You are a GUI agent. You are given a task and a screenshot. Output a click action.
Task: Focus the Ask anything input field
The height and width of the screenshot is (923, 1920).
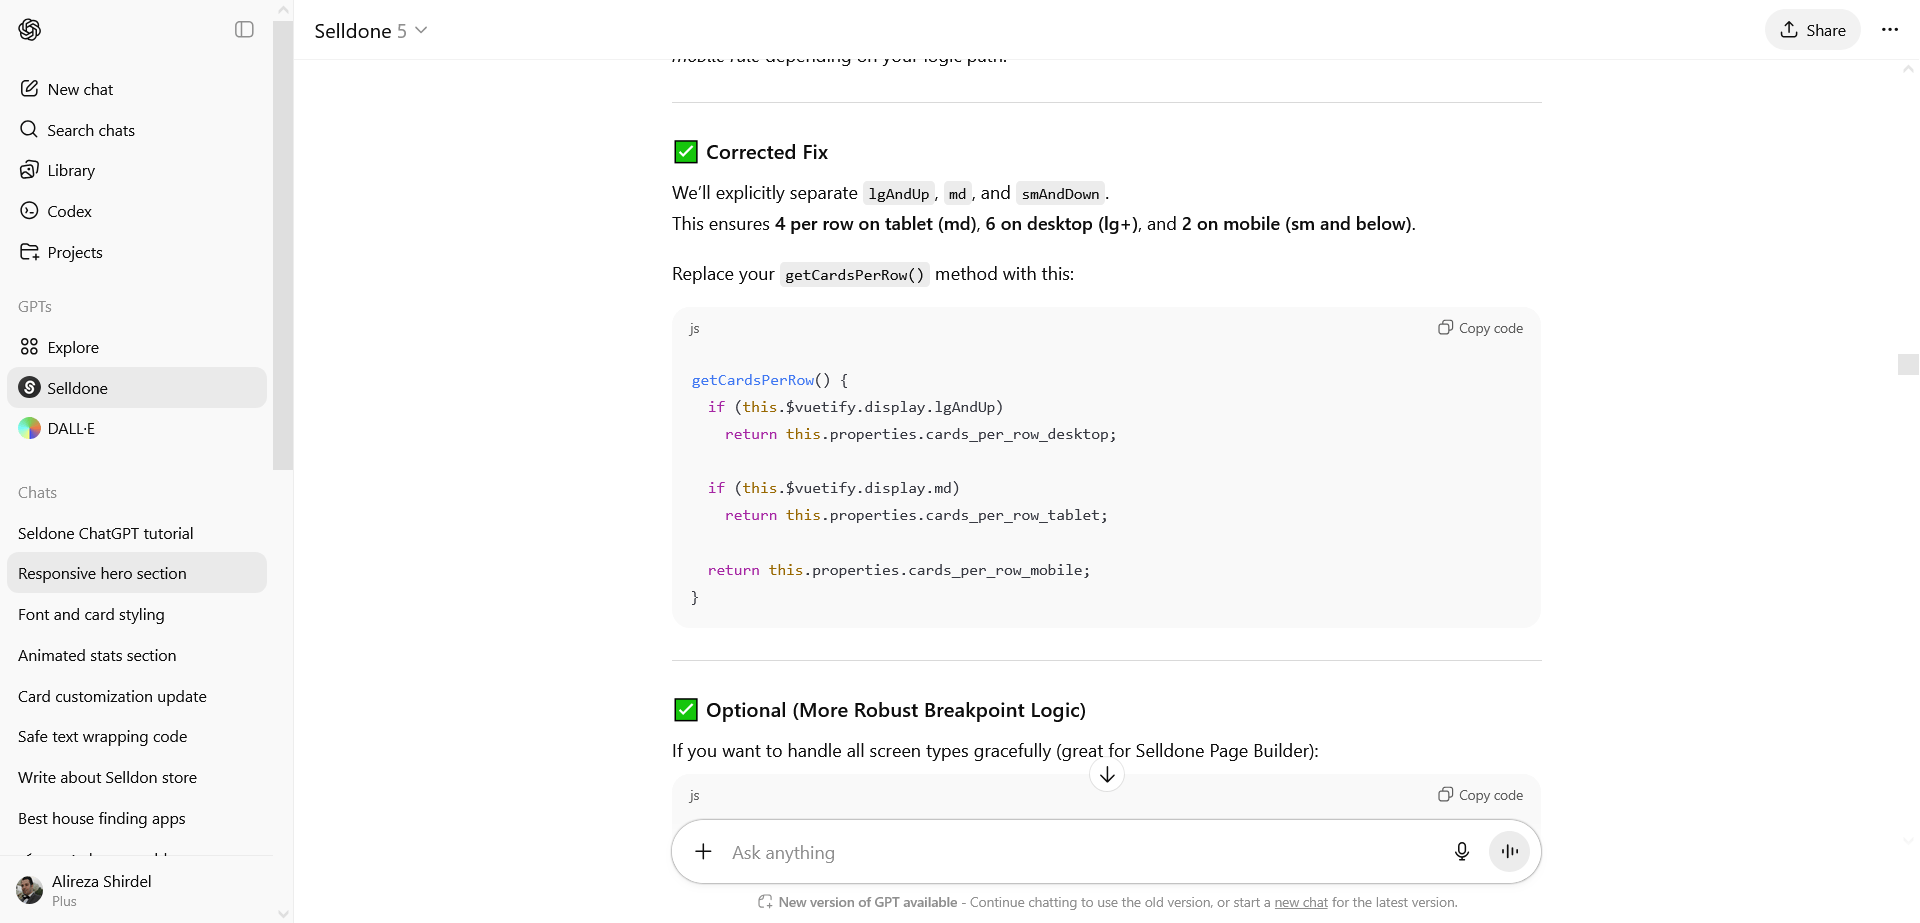point(1085,852)
